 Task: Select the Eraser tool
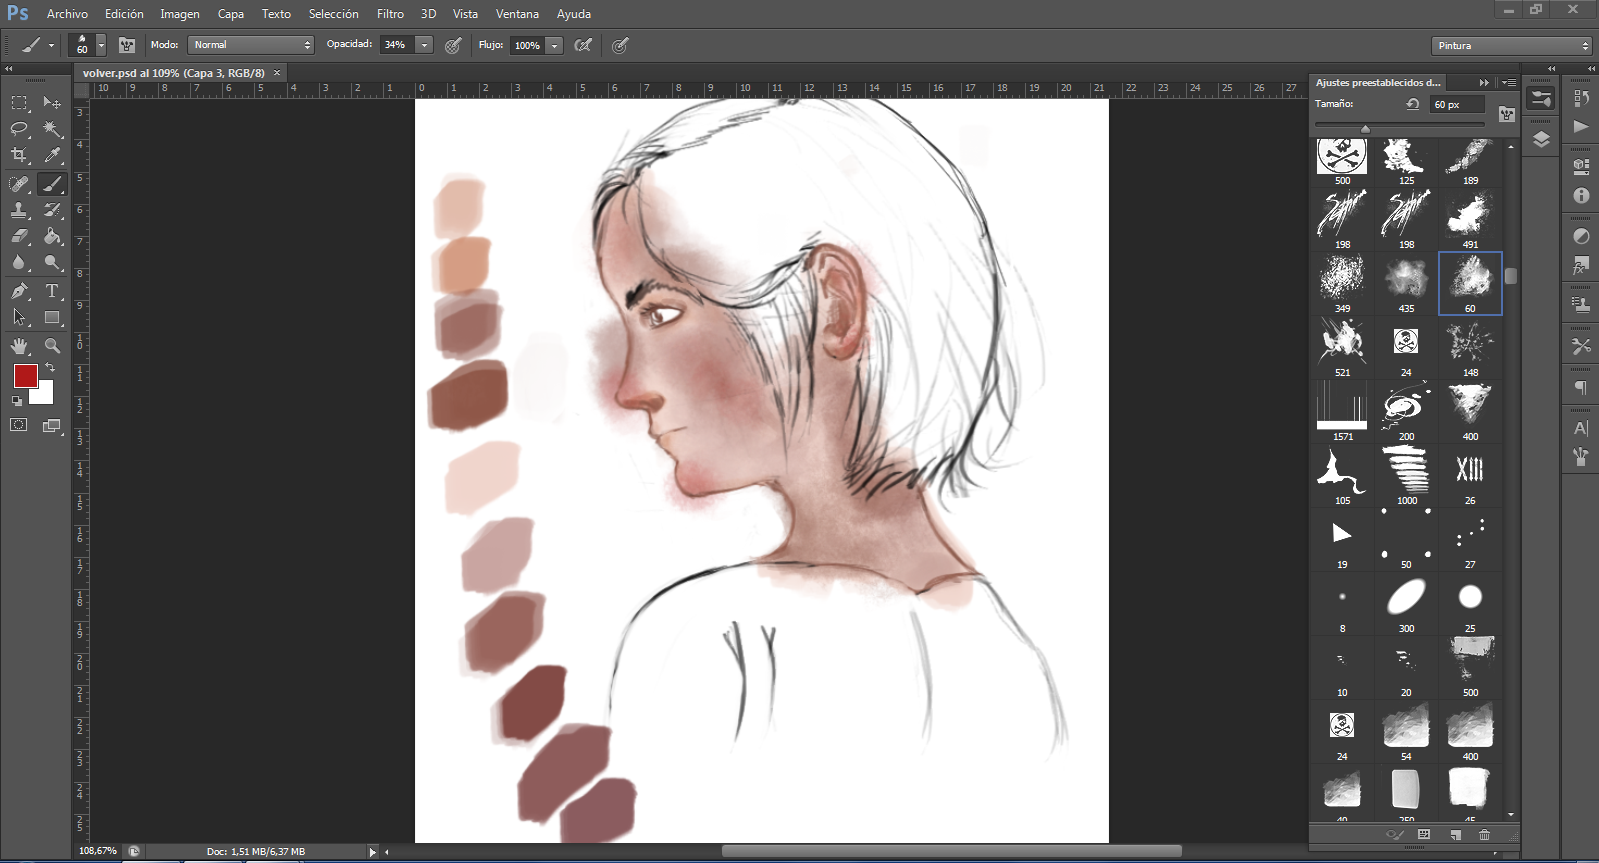click(x=19, y=236)
